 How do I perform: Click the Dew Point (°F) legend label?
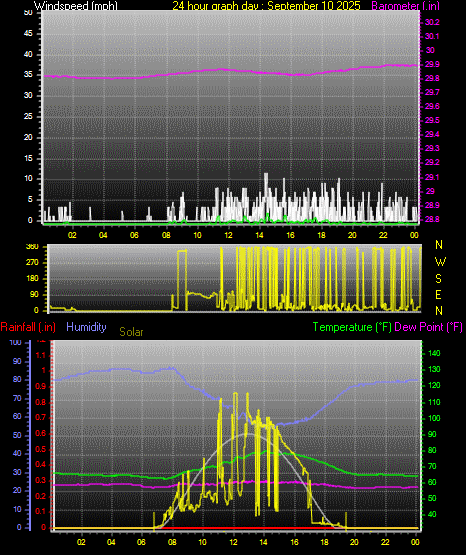click(428, 327)
